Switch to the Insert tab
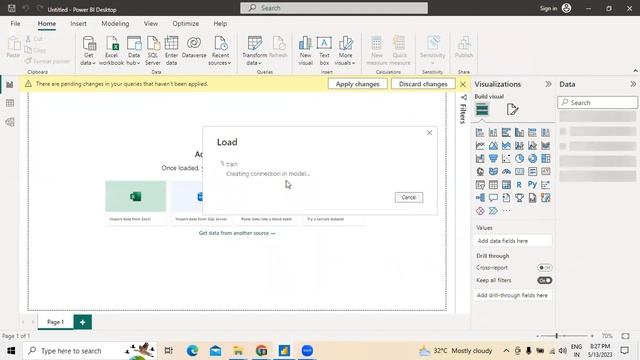 tap(78, 24)
